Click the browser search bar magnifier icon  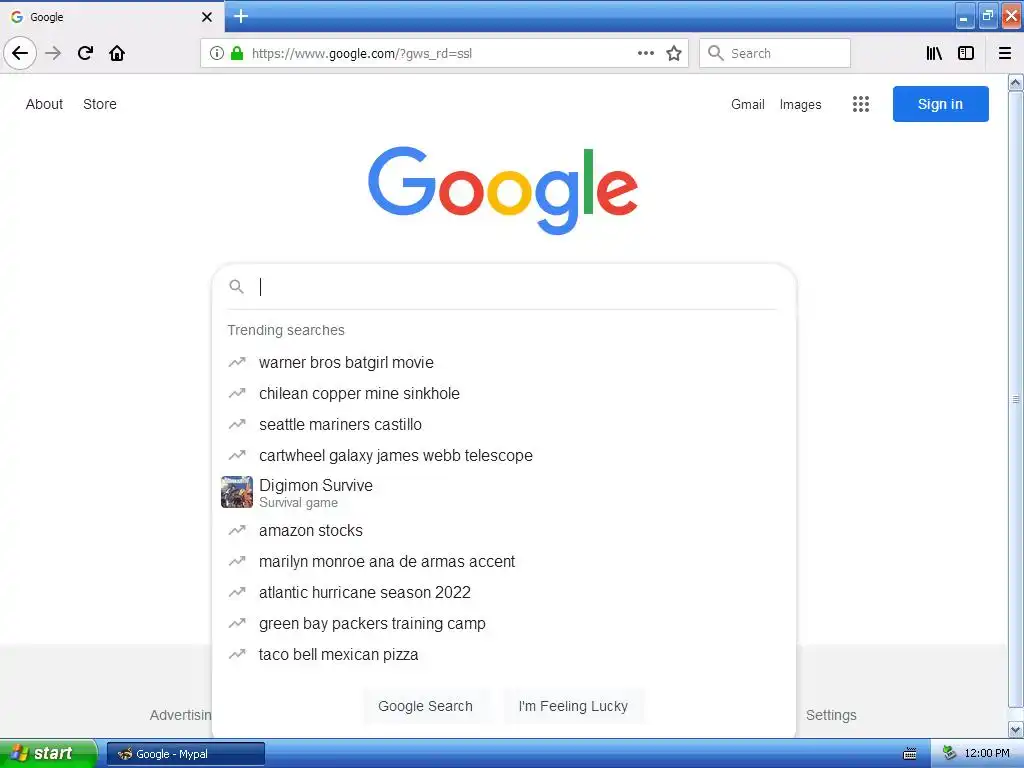[x=716, y=53]
